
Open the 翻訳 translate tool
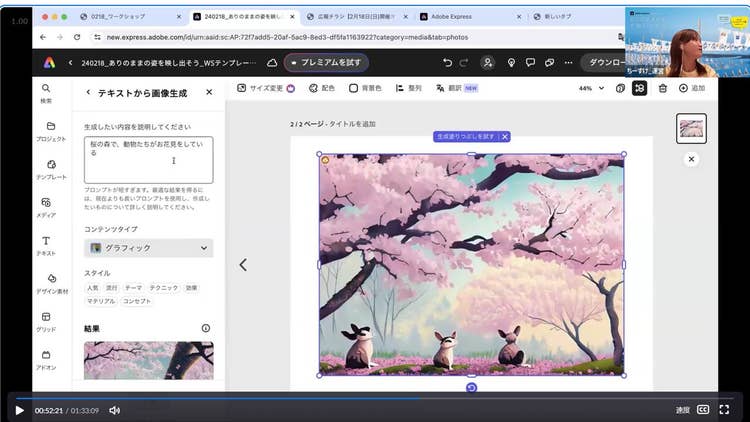pyautogui.click(x=456, y=88)
